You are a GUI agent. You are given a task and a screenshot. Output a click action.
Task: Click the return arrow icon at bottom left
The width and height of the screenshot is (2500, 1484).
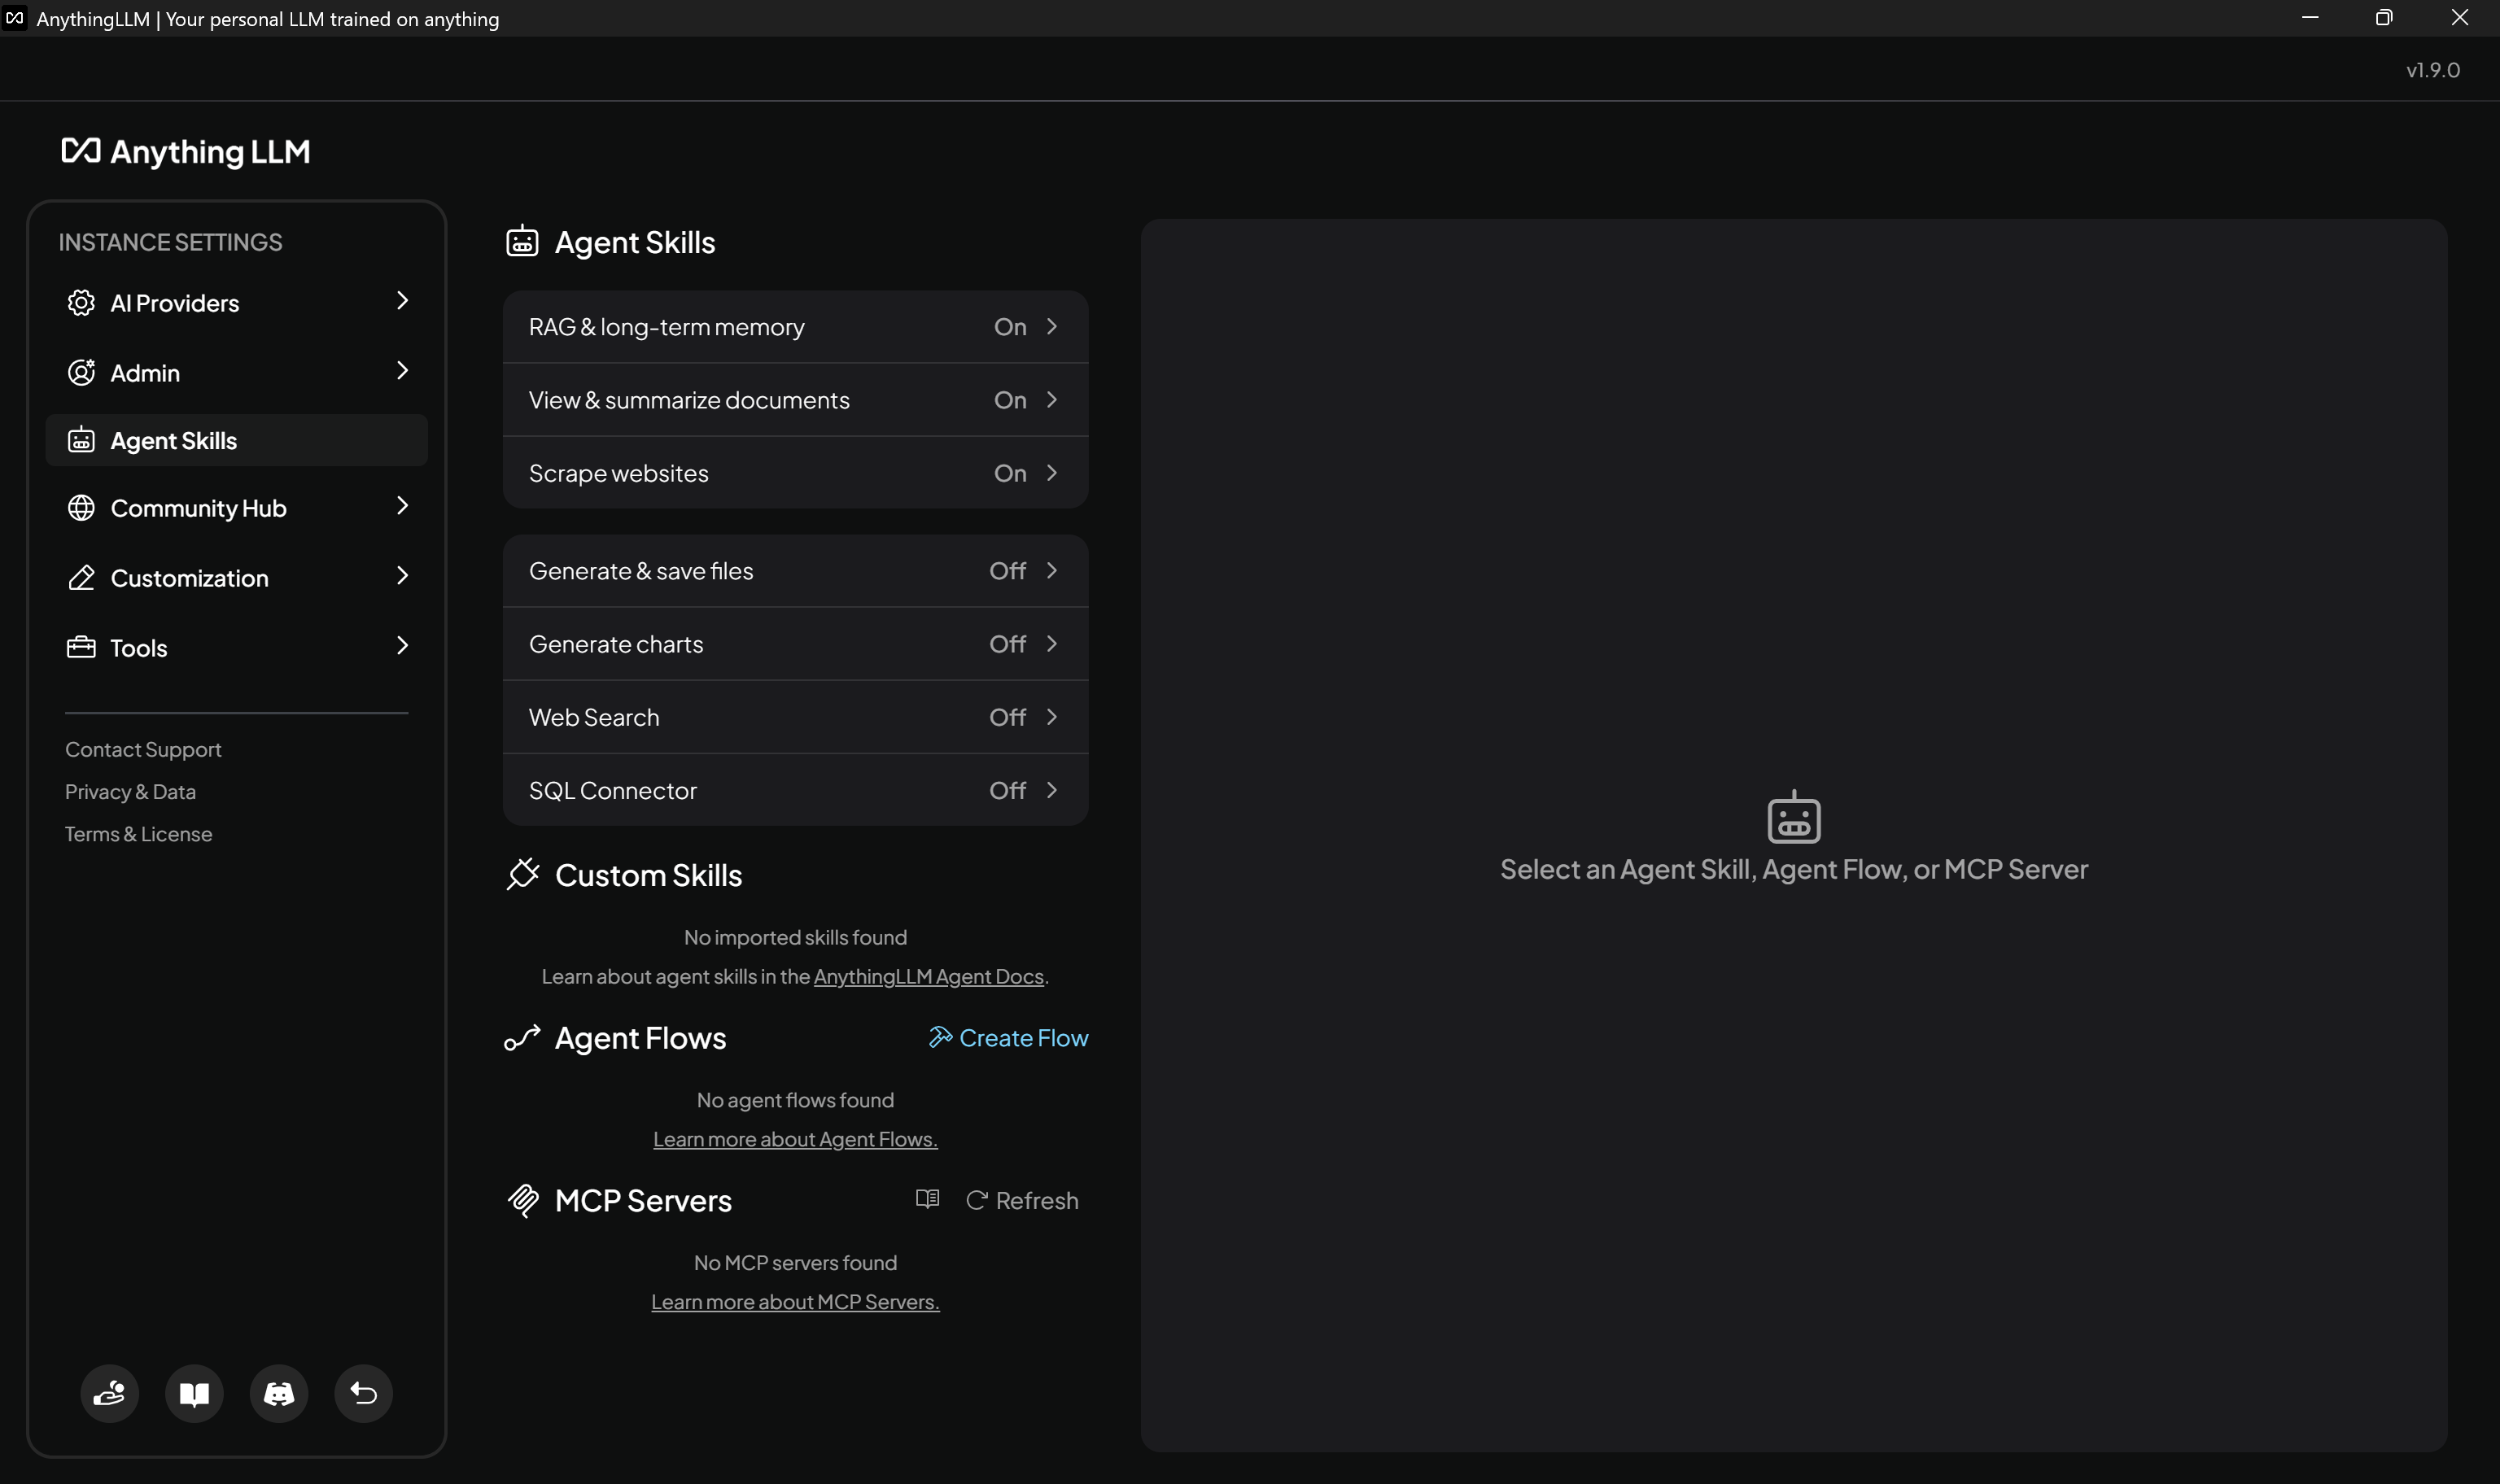click(x=362, y=1393)
